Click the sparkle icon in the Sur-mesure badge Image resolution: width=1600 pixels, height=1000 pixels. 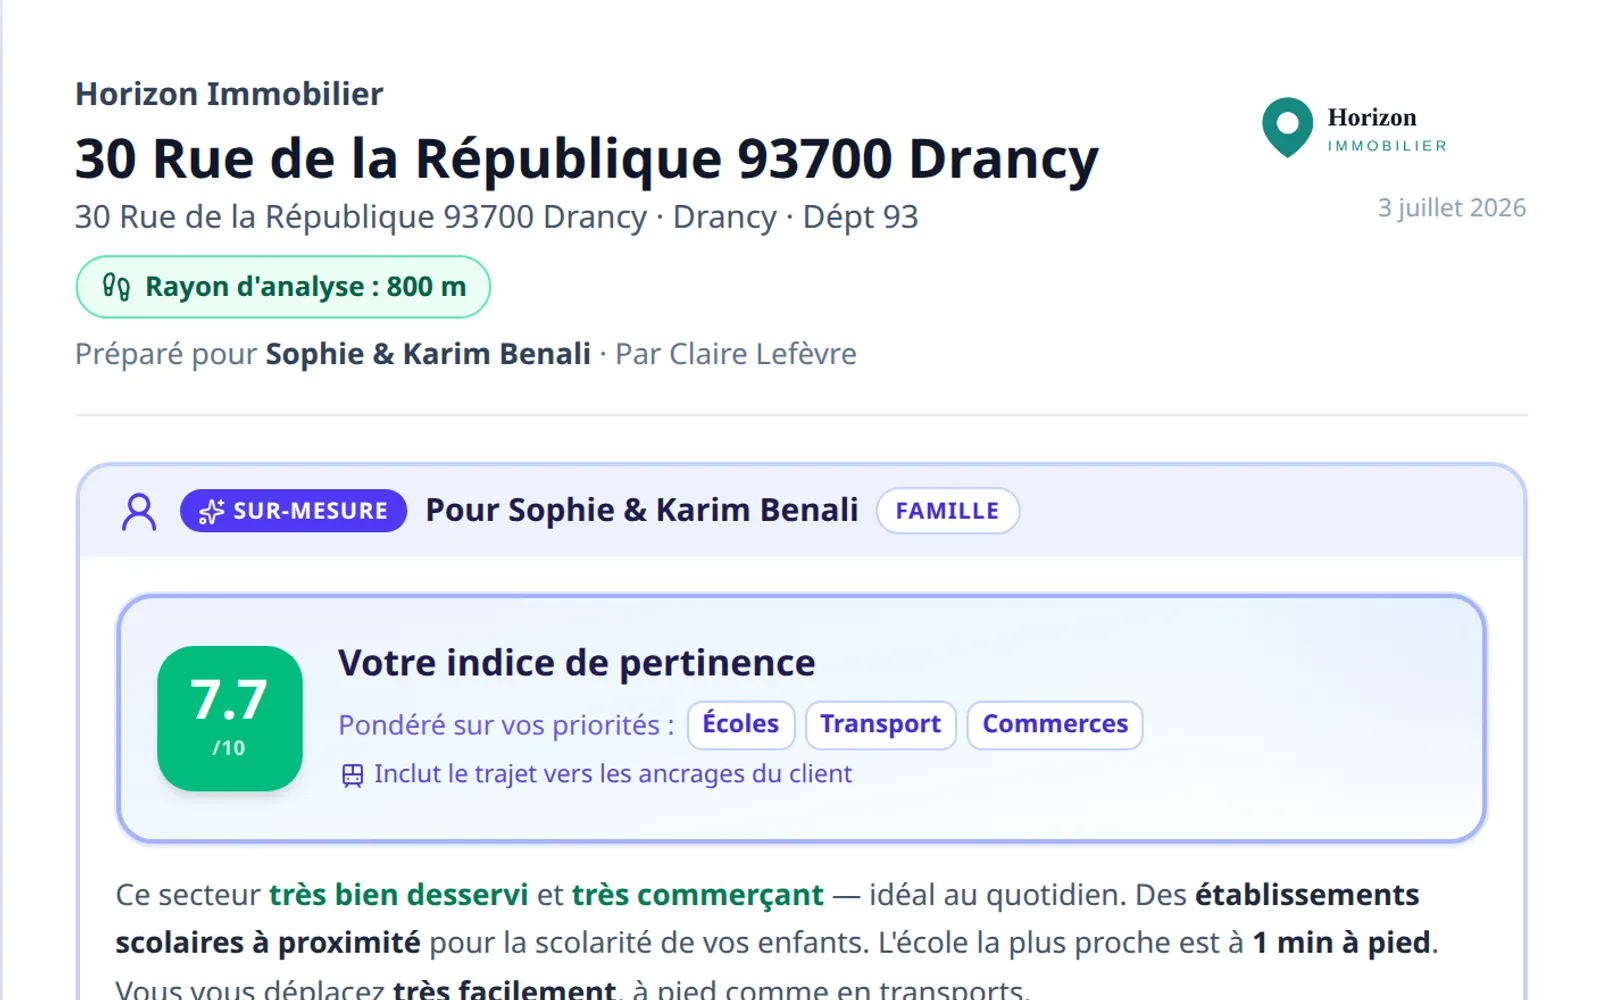tap(211, 511)
